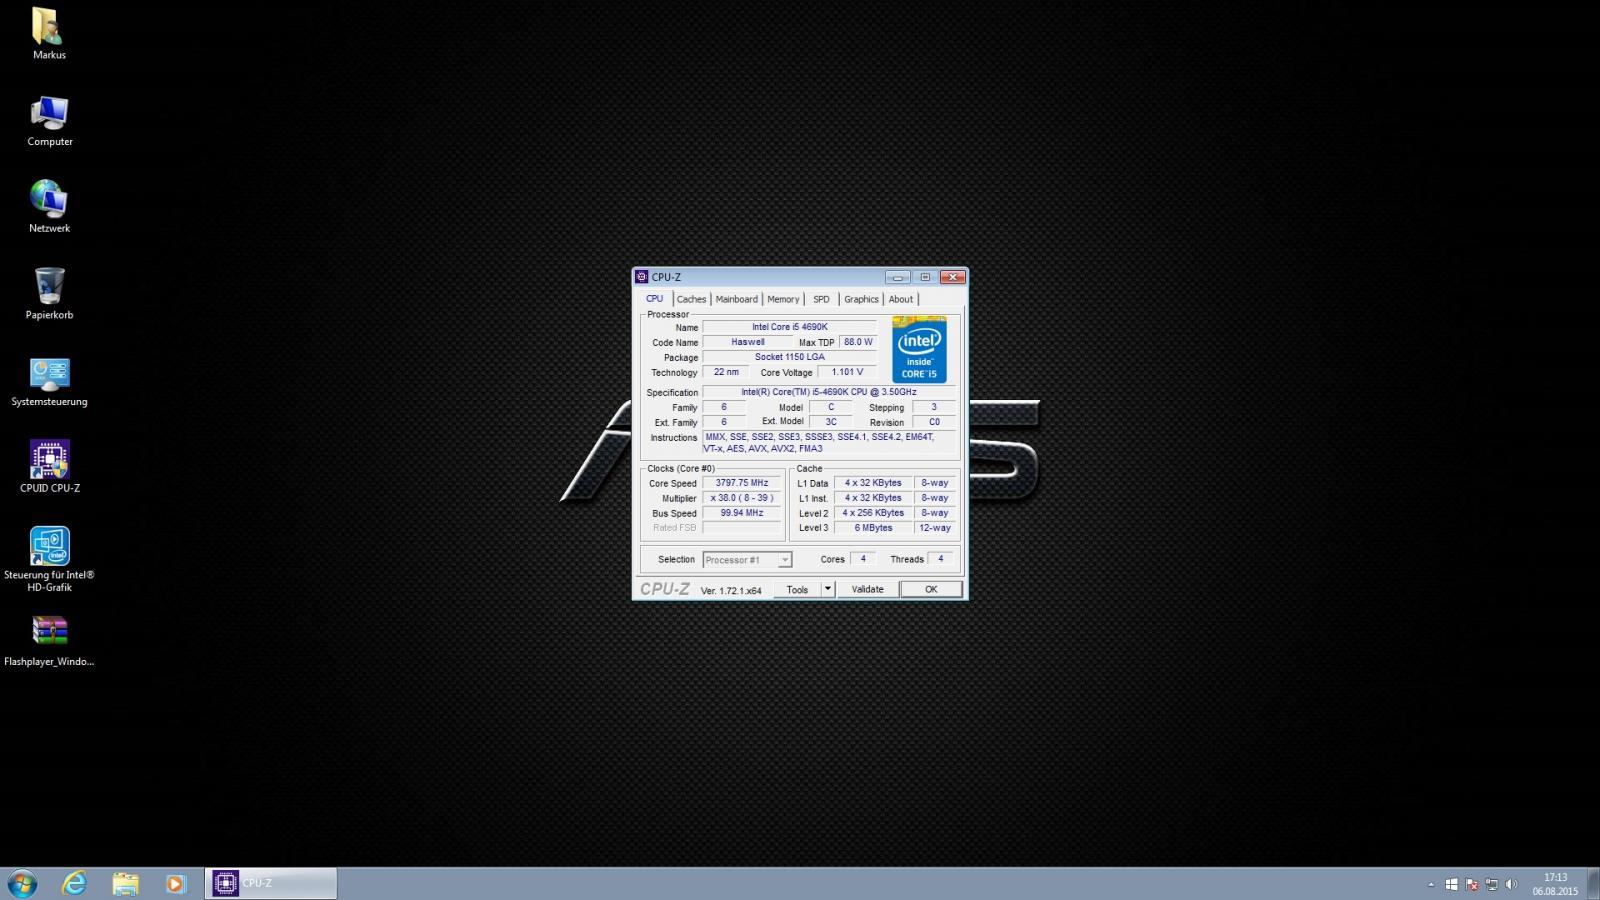Switch to the SPD tab
Viewport: 1600px width, 900px height.
[x=821, y=299]
